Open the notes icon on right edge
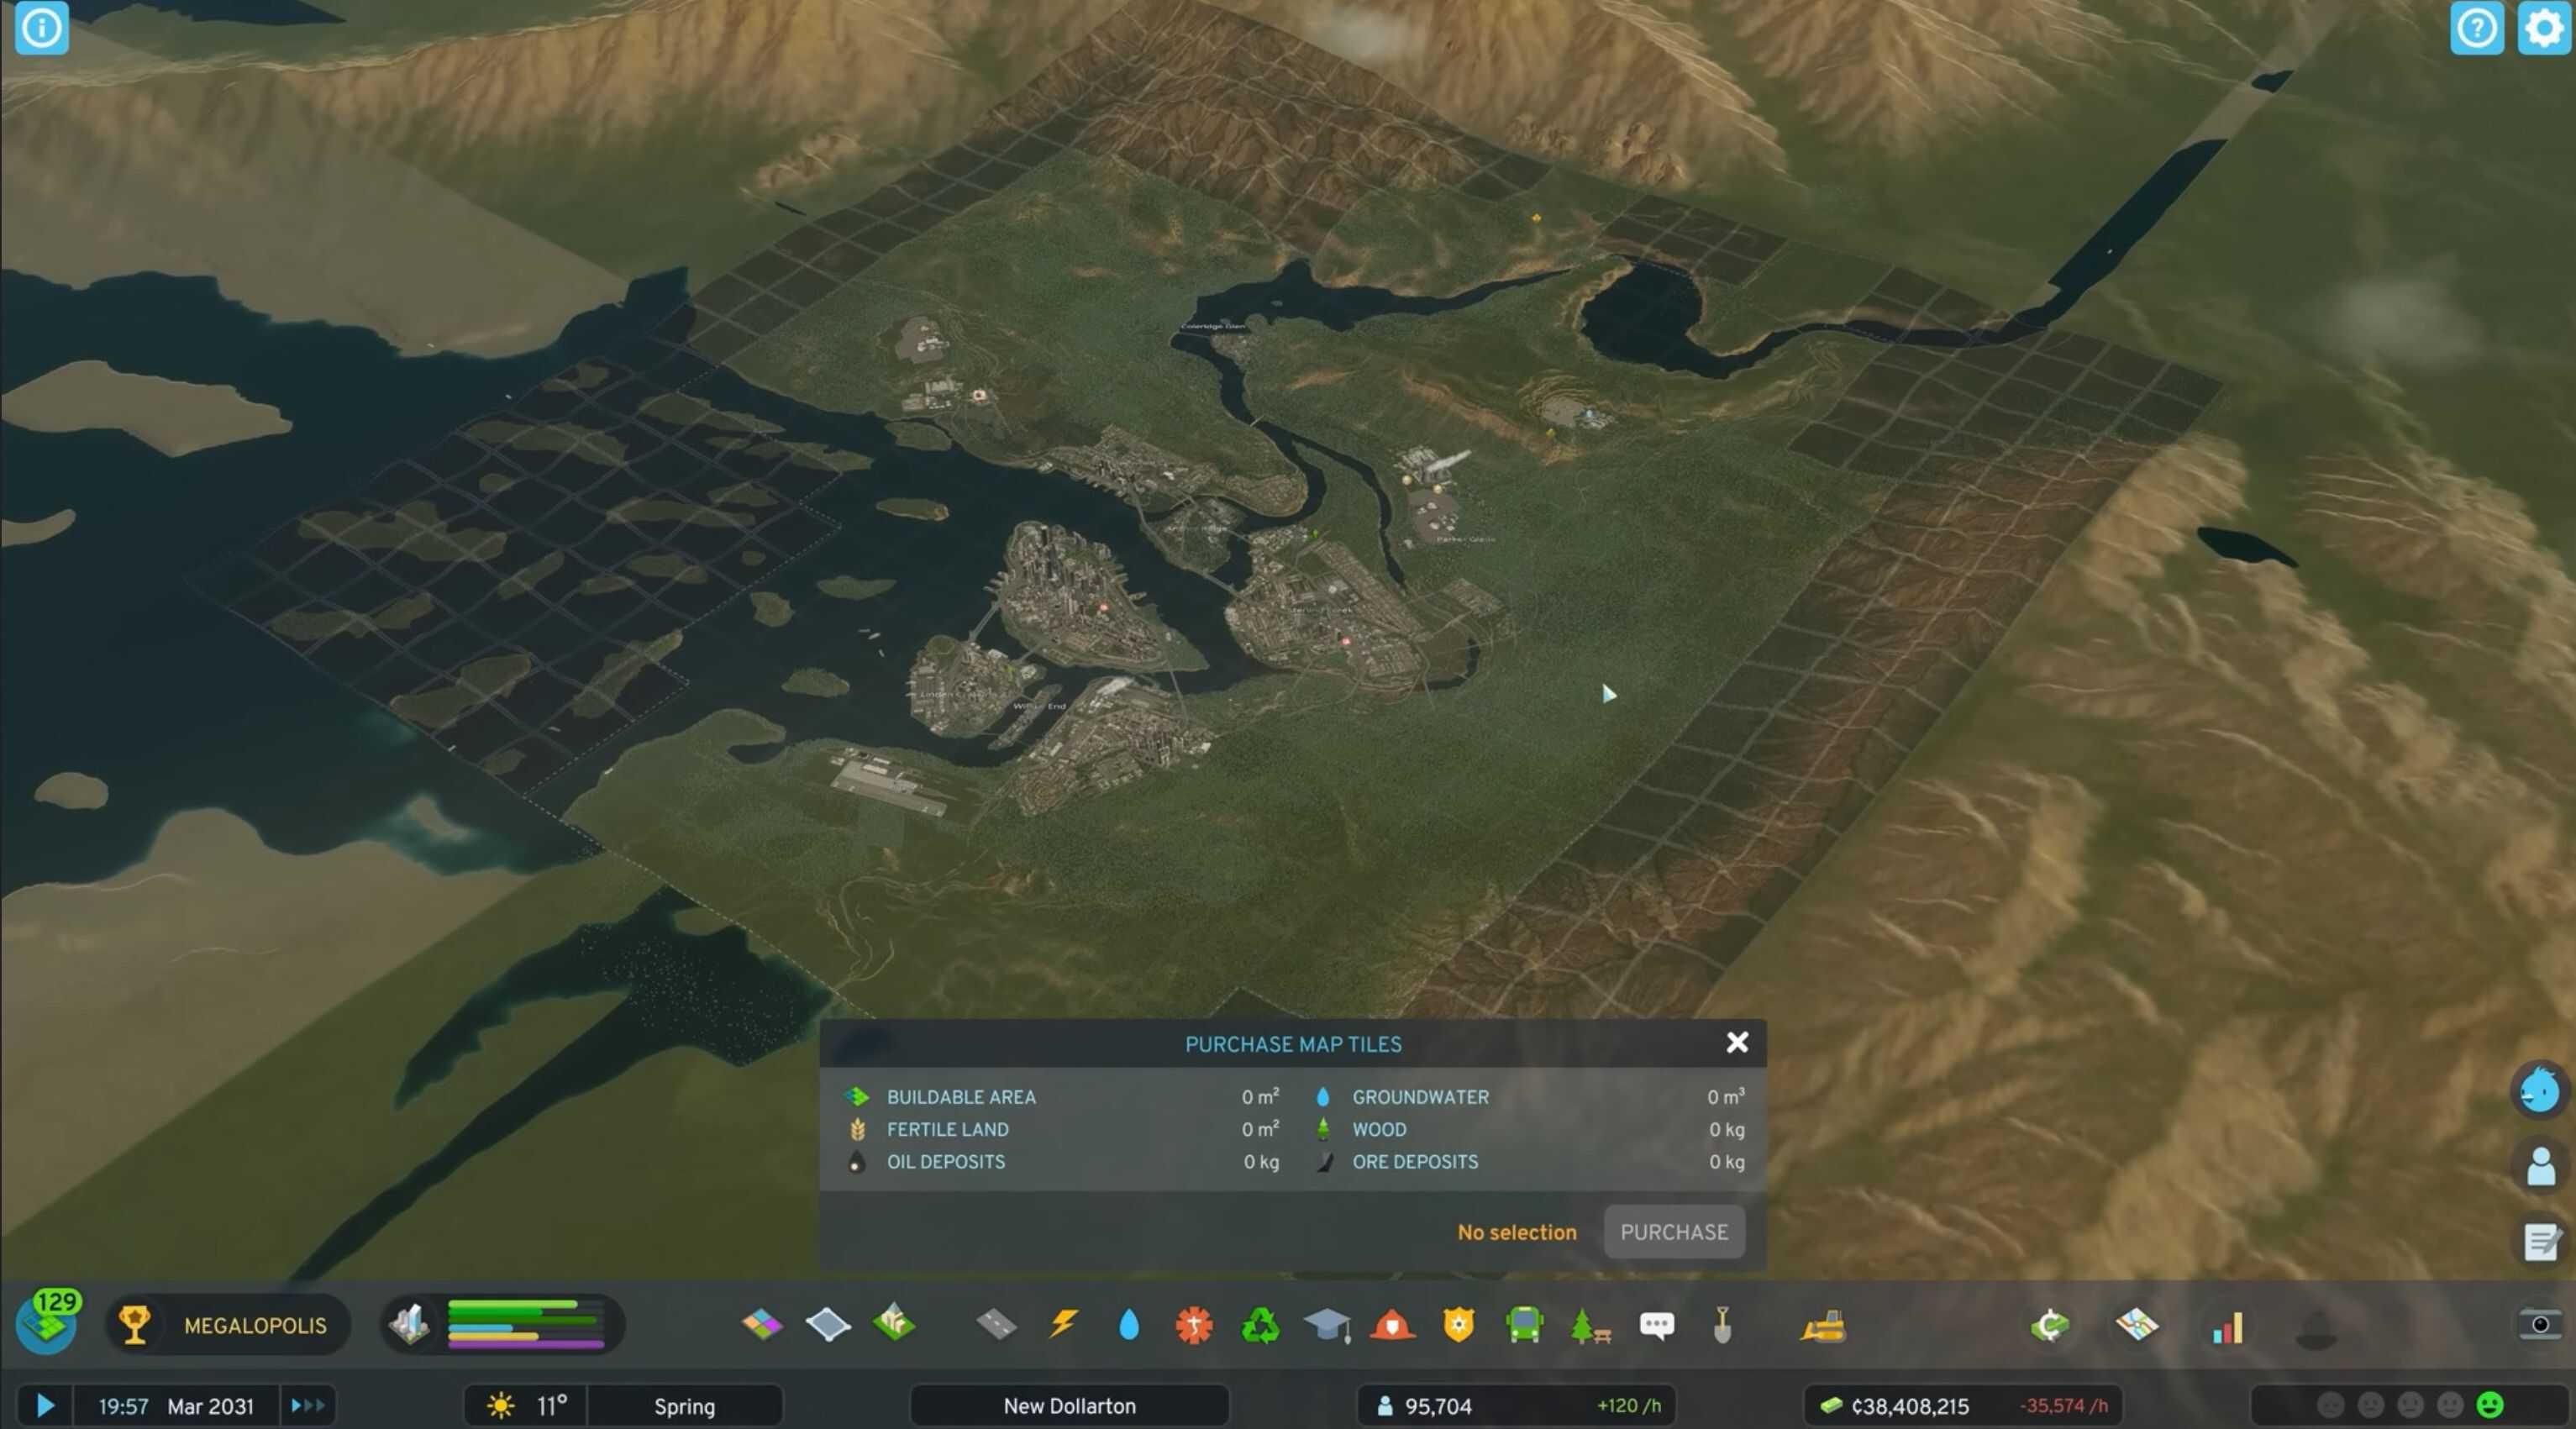Viewport: 2576px width, 1429px height. coord(2539,1242)
